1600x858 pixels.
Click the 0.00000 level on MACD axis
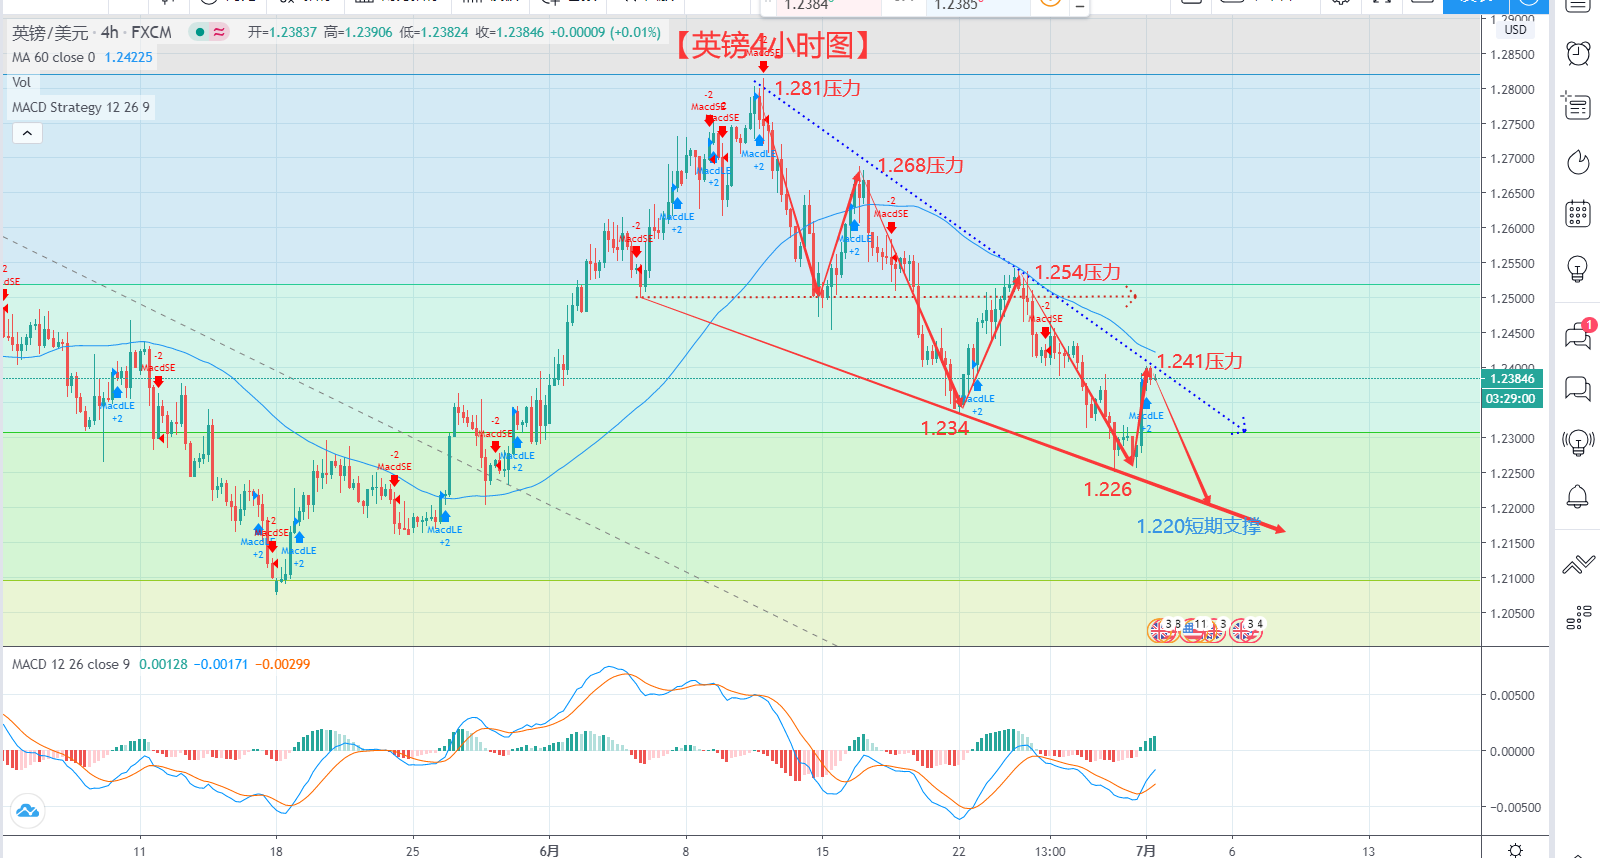(1512, 751)
